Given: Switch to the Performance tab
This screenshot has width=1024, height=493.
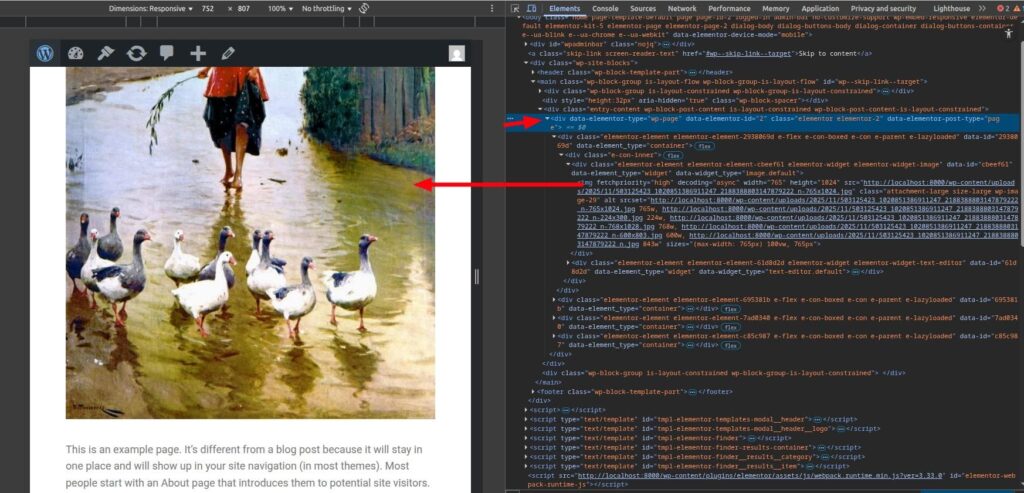Looking at the screenshot, I should pos(729,8).
